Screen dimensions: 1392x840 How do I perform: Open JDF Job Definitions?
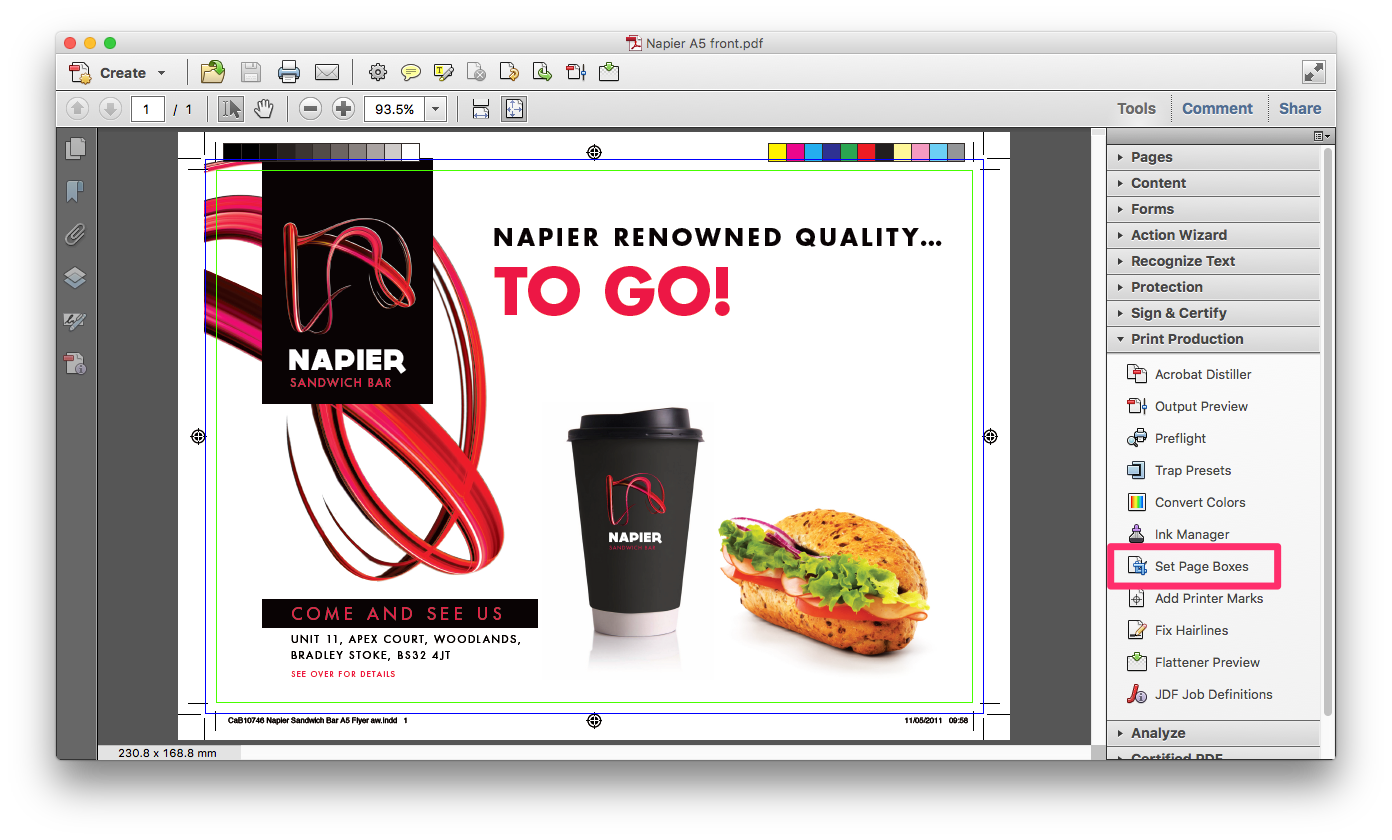1213,694
